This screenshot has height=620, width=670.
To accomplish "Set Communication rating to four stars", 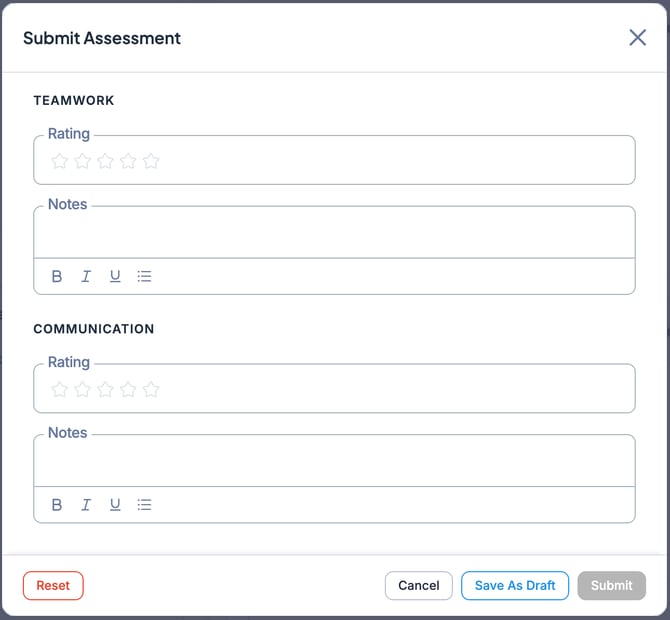I will pyautogui.click(x=128, y=390).
